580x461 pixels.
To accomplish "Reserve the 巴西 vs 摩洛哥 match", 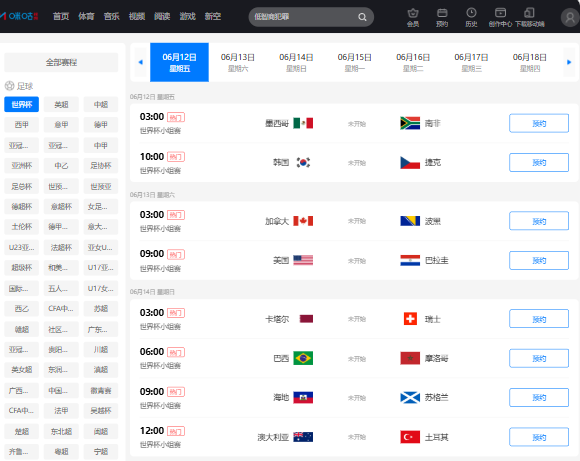I will click(539, 358).
